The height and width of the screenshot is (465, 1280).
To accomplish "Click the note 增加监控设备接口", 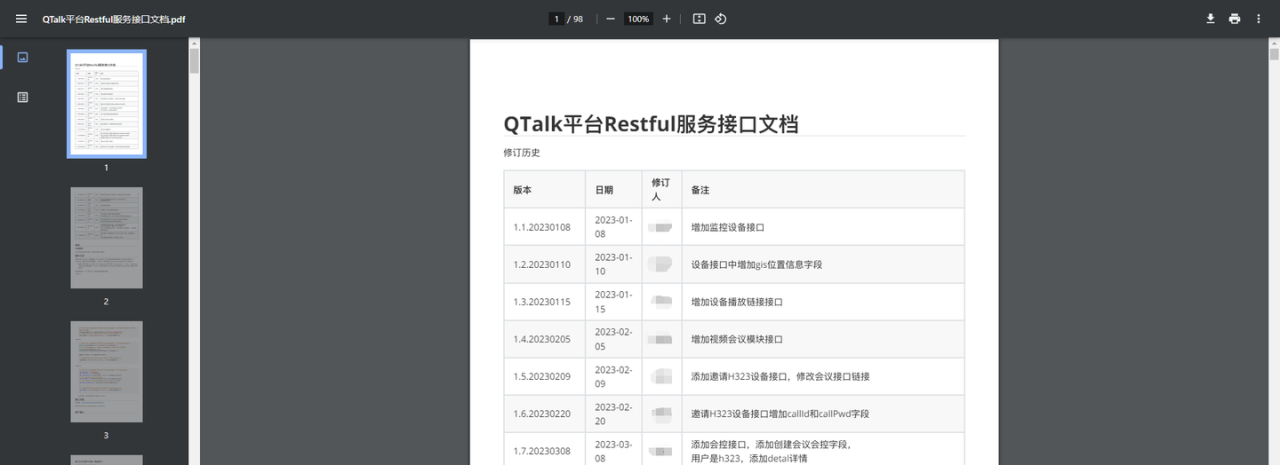I will [728, 227].
